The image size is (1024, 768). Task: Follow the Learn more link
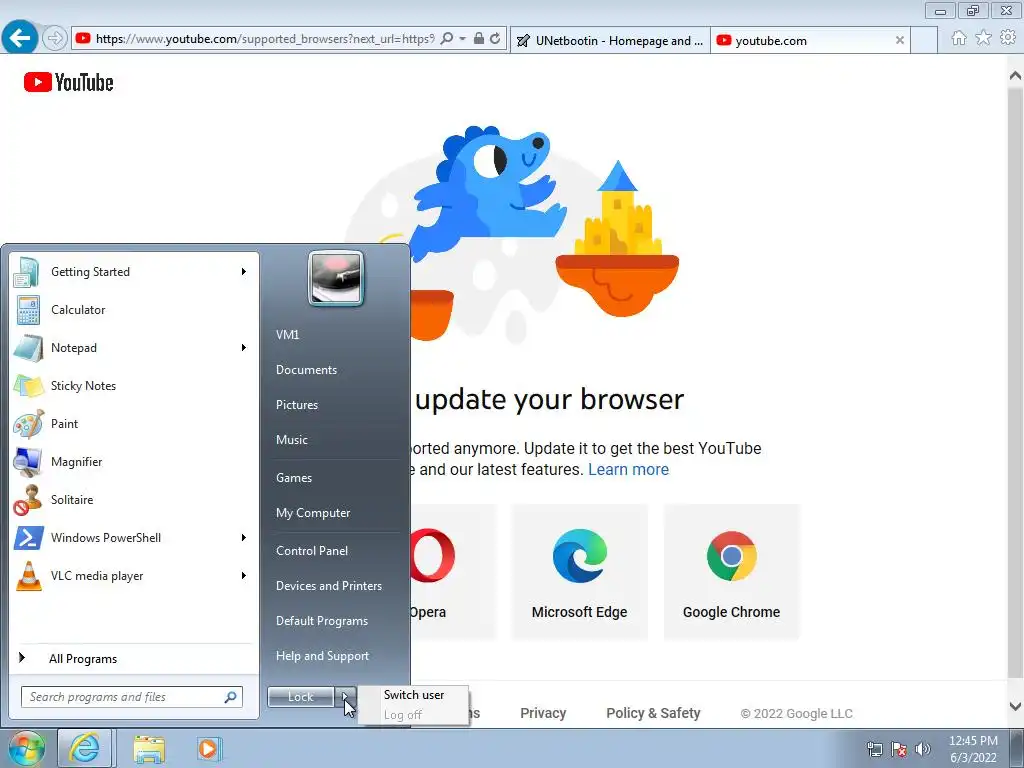click(x=628, y=470)
